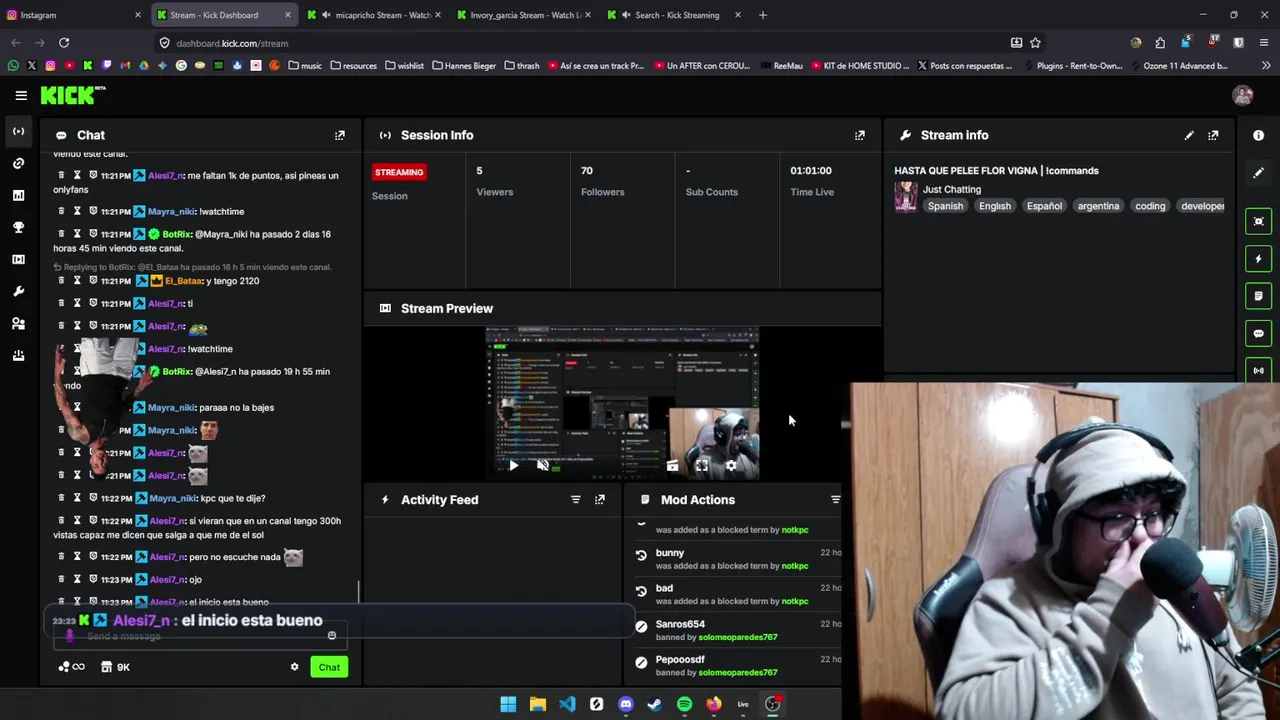Select the Spanish tag
The image size is (1280, 720).
(x=945, y=206)
